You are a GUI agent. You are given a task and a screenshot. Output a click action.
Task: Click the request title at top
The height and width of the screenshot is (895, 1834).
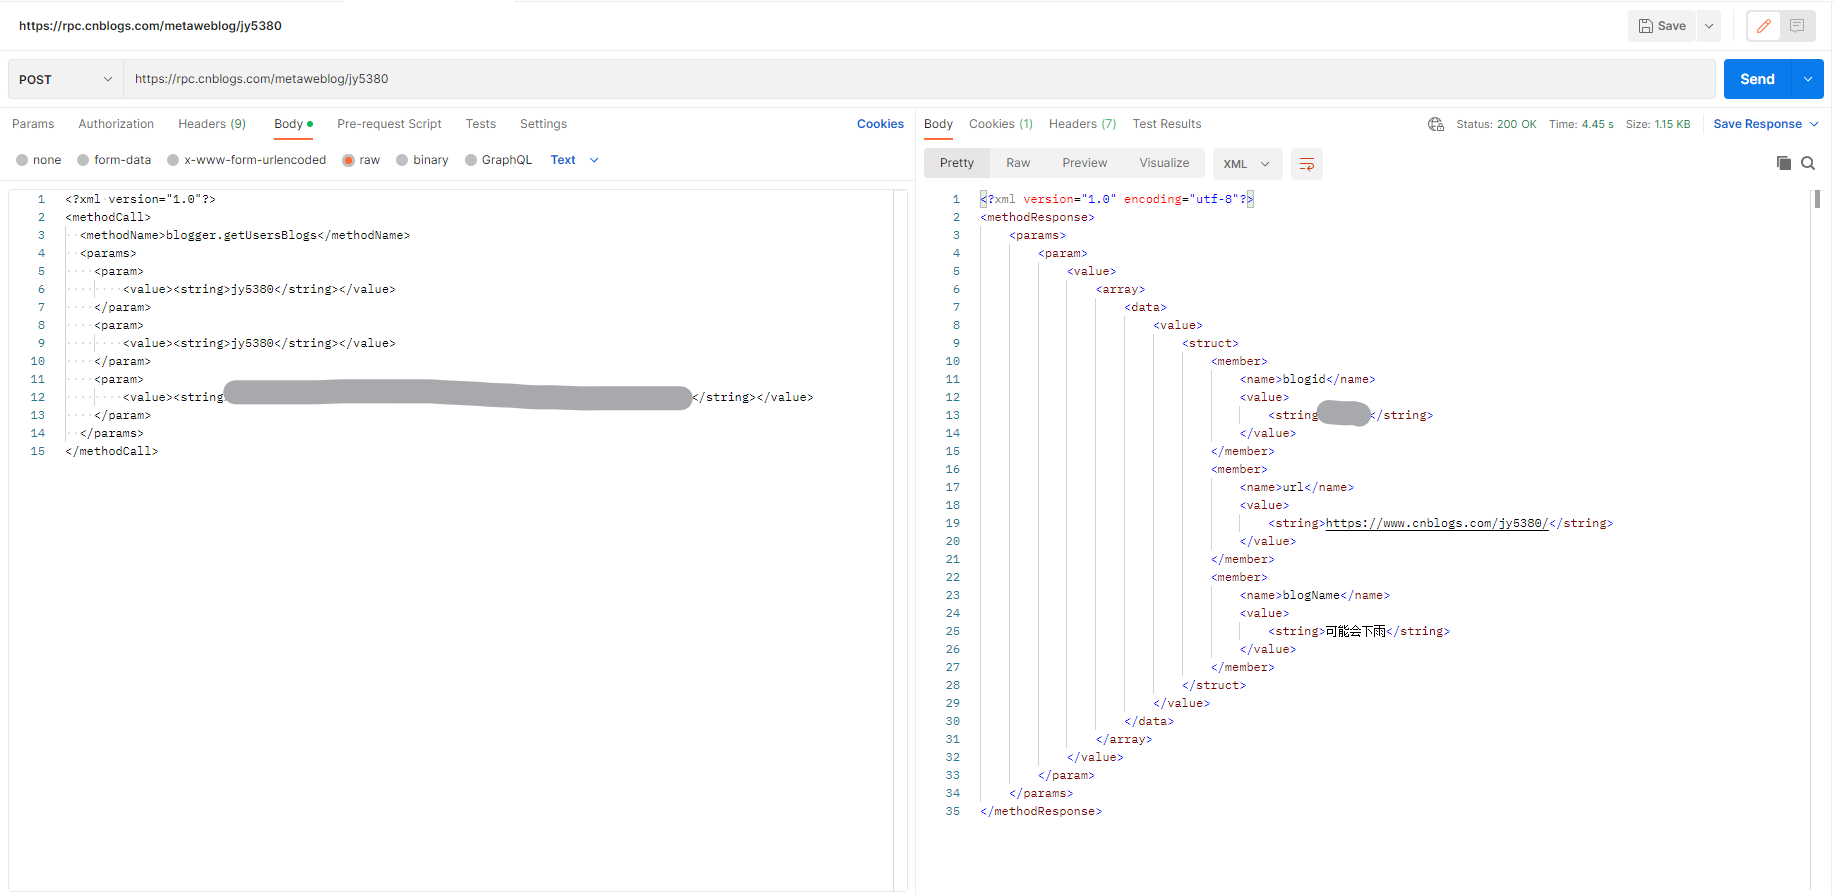(x=150, y=26)
